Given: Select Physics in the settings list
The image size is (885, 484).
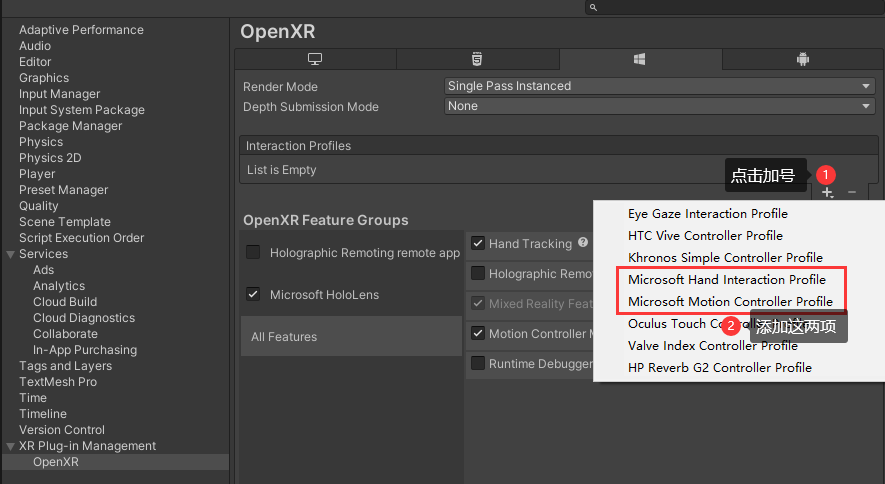Looking at the screenshot, I should [41, 142].
